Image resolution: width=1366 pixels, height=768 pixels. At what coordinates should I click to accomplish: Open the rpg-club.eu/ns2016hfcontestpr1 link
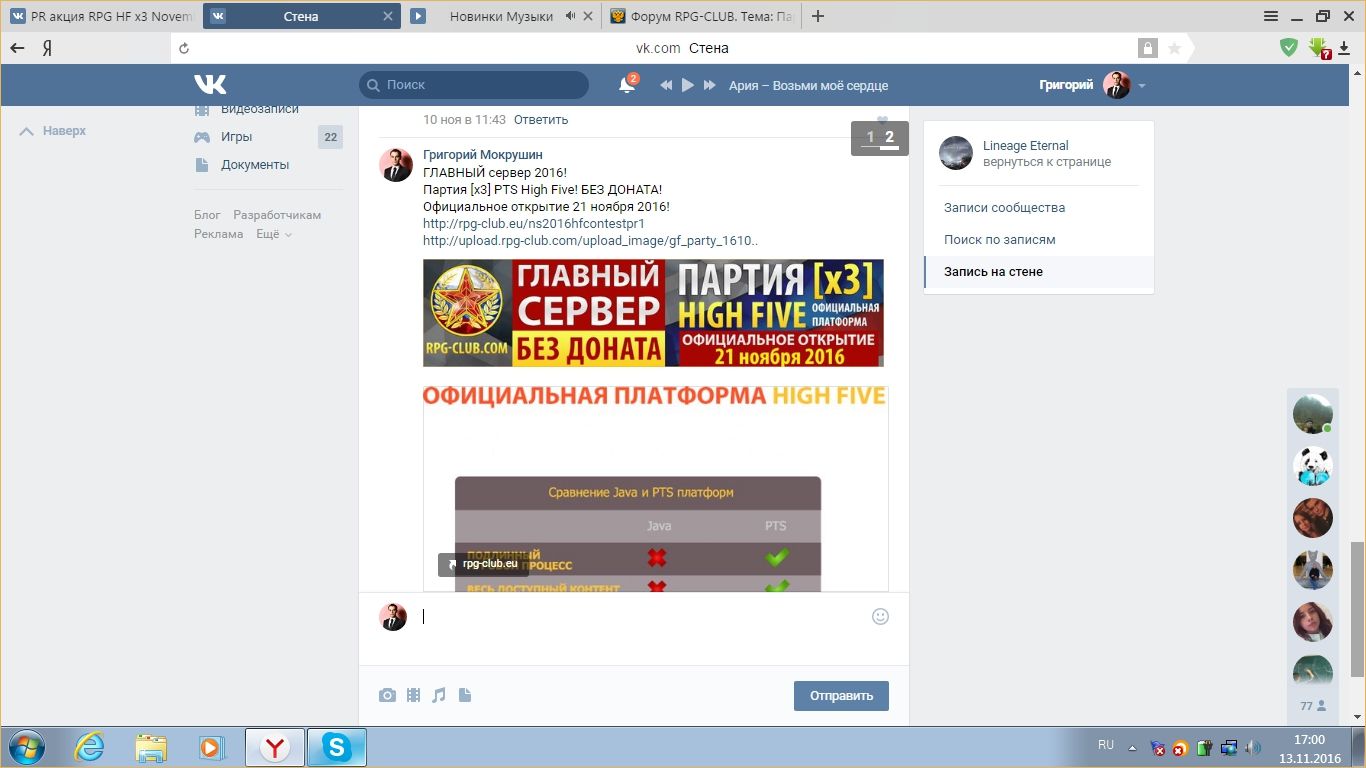pos(534,224)
